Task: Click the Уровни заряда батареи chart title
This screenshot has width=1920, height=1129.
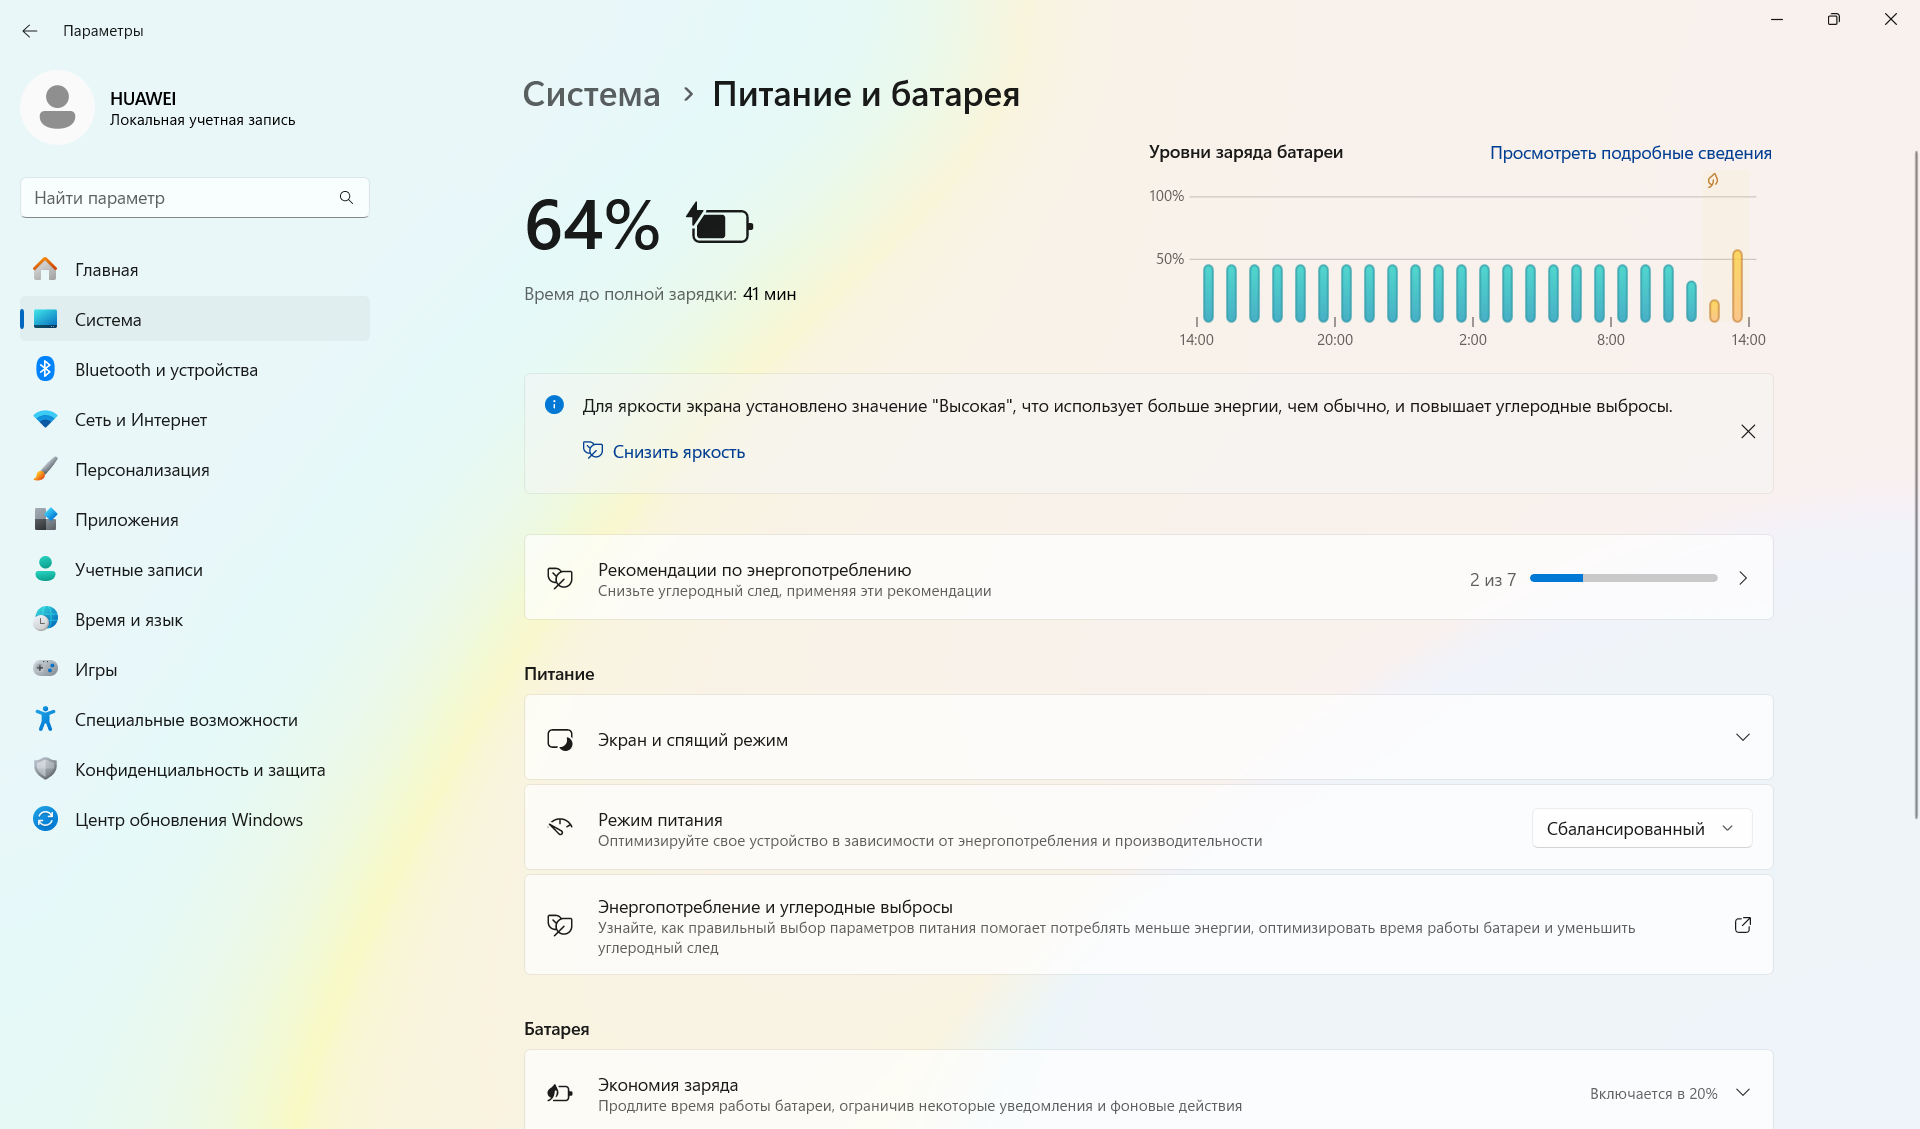Action: point(1245,152)
